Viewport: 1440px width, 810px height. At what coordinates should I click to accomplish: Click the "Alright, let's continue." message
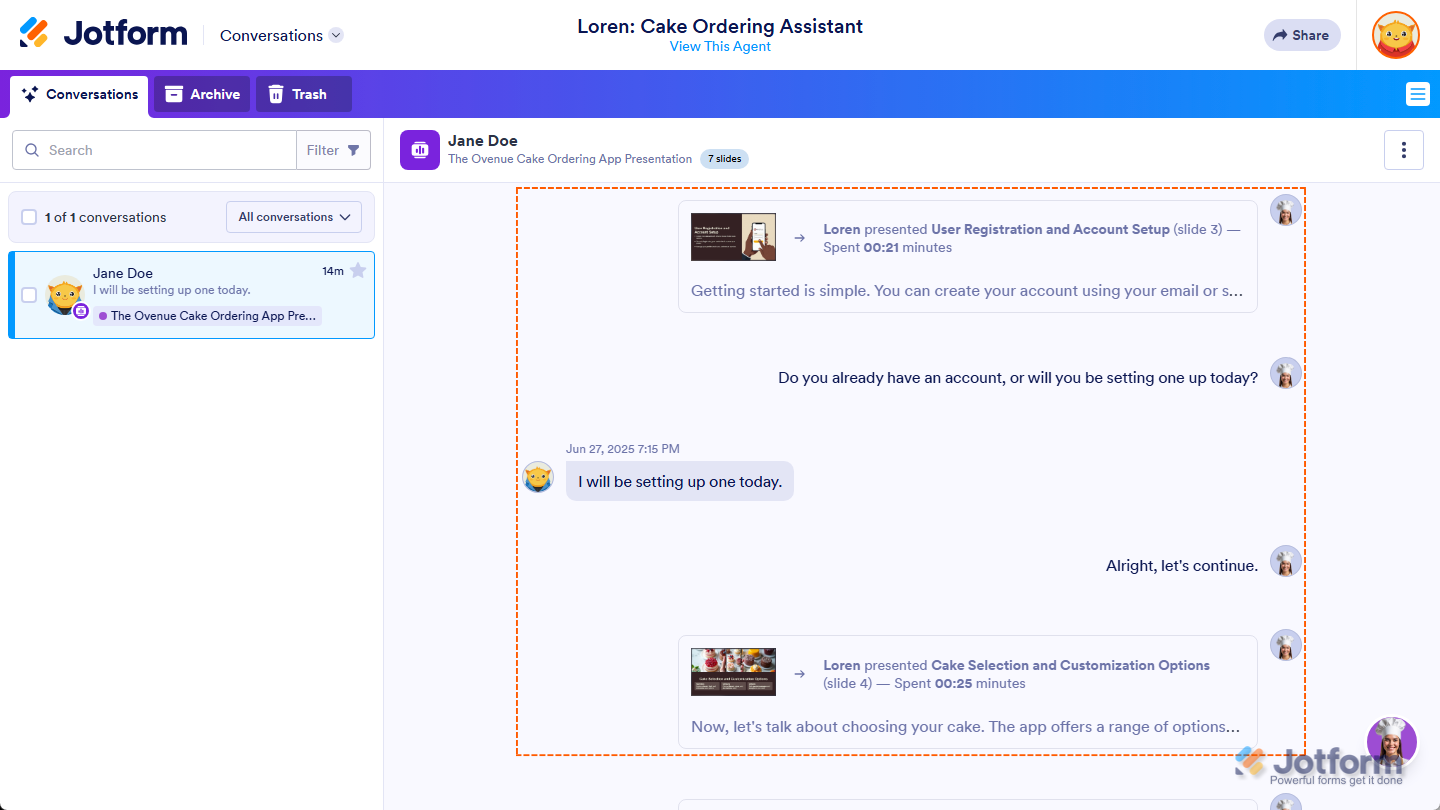tap(1182, 566)
